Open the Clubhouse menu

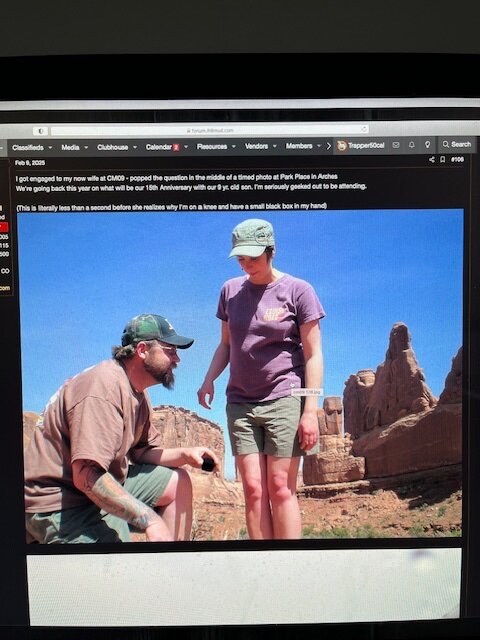point(113,147)
